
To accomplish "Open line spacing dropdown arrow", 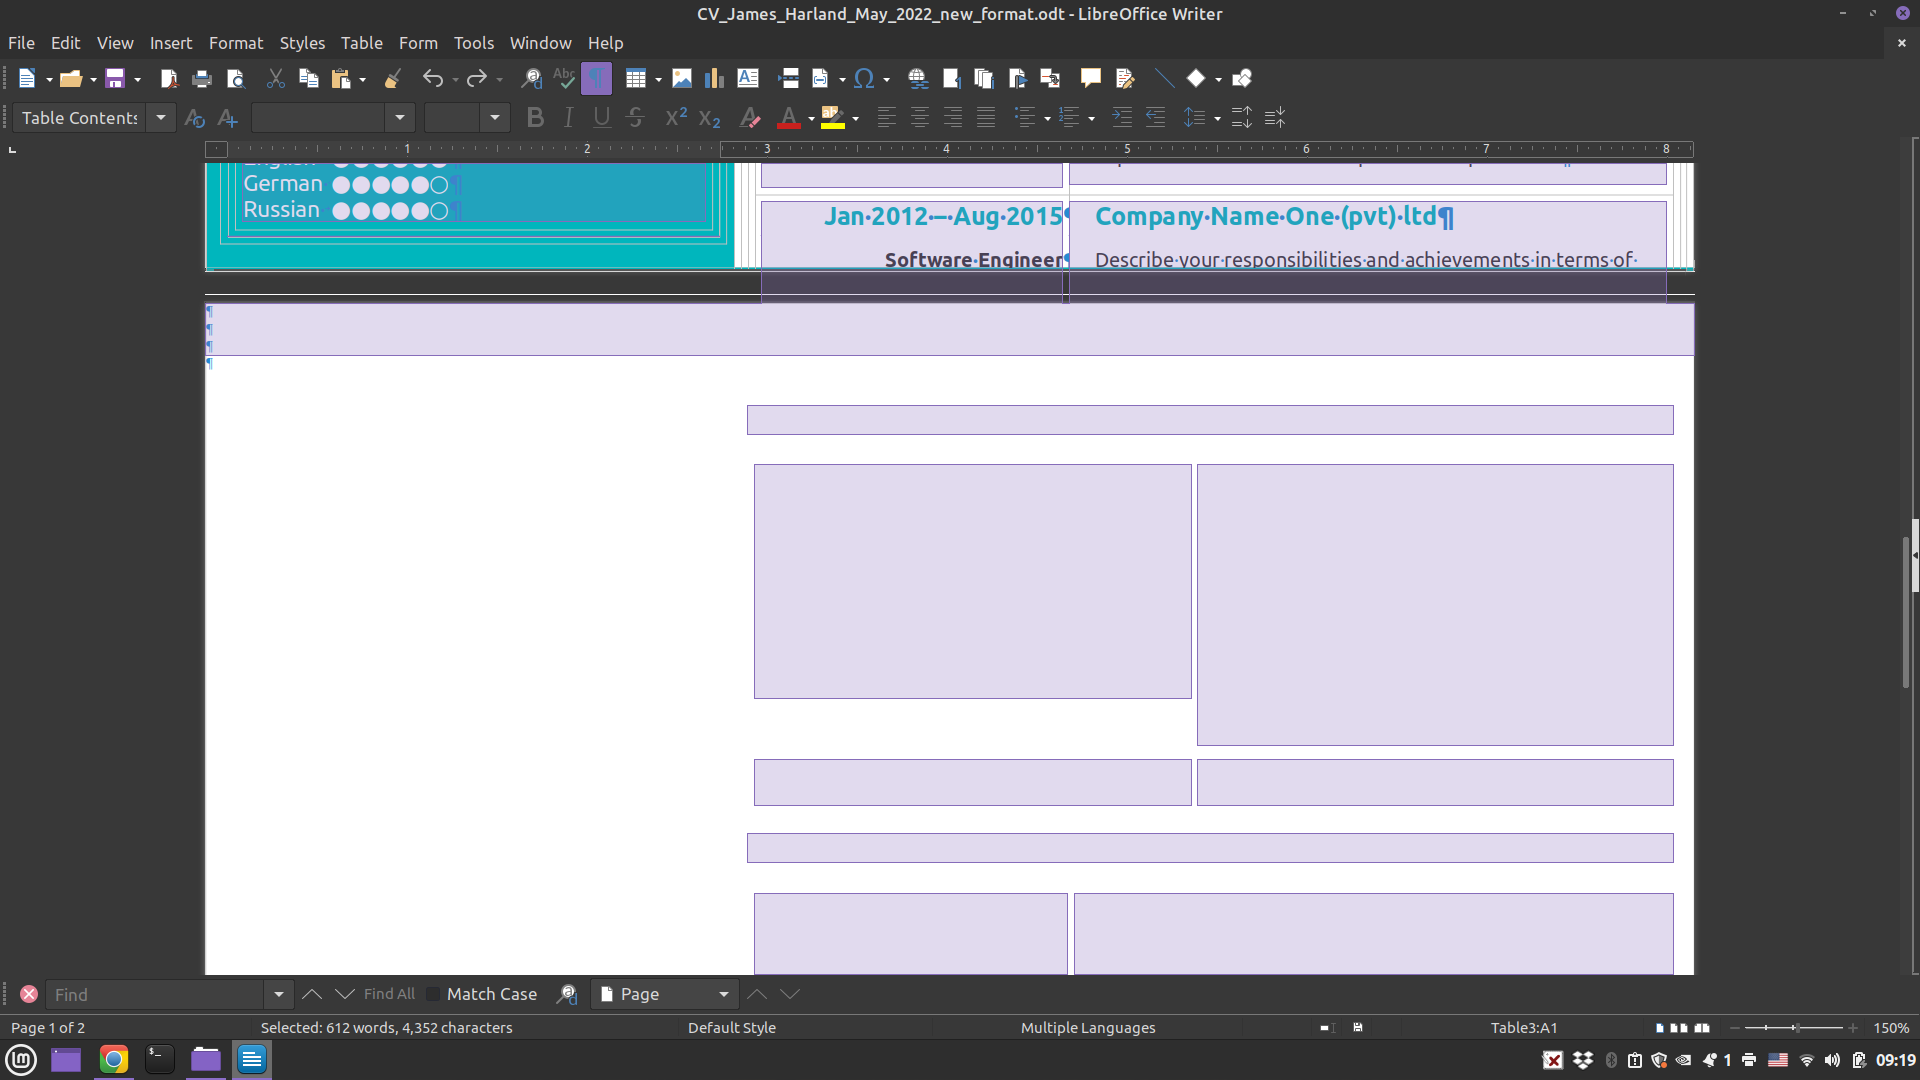I will (1217, 119).
